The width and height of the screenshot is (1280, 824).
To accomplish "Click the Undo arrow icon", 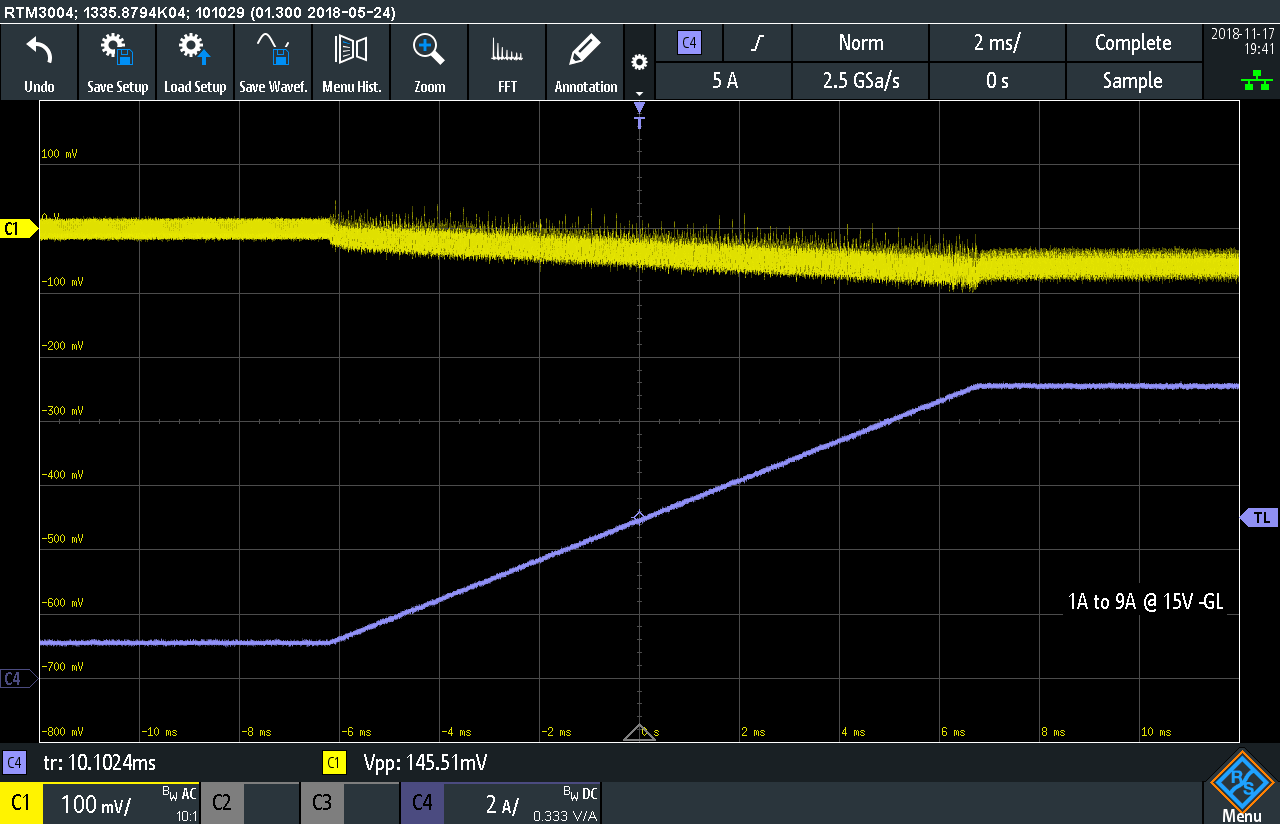I will tap(39, 52).
